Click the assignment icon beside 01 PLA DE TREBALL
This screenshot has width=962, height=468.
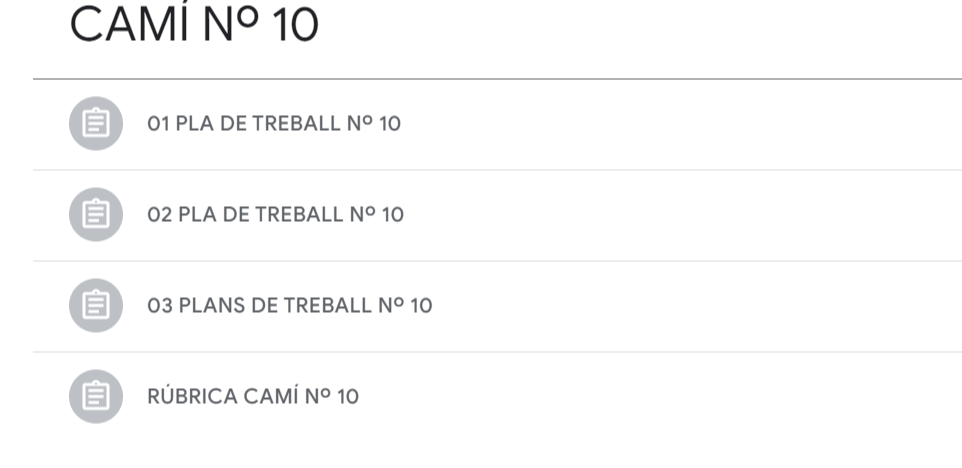click(x=96, y=124)
